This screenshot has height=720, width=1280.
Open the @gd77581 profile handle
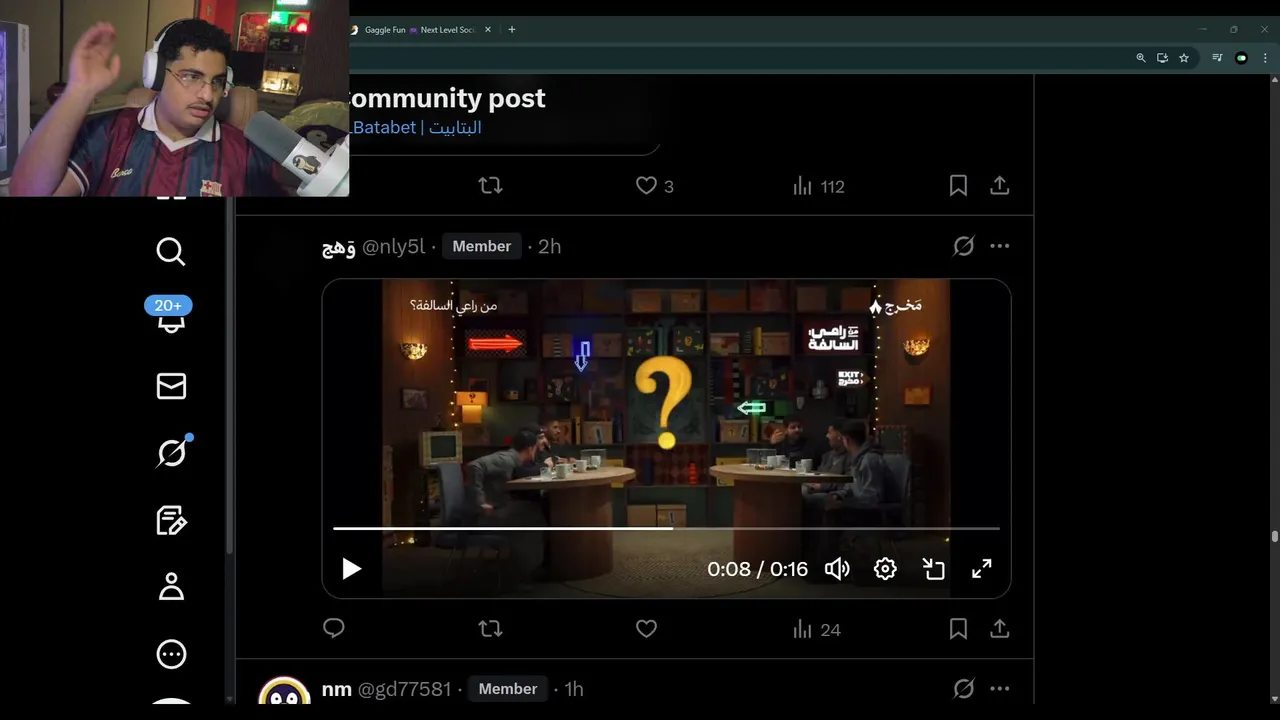click(405, 689)
